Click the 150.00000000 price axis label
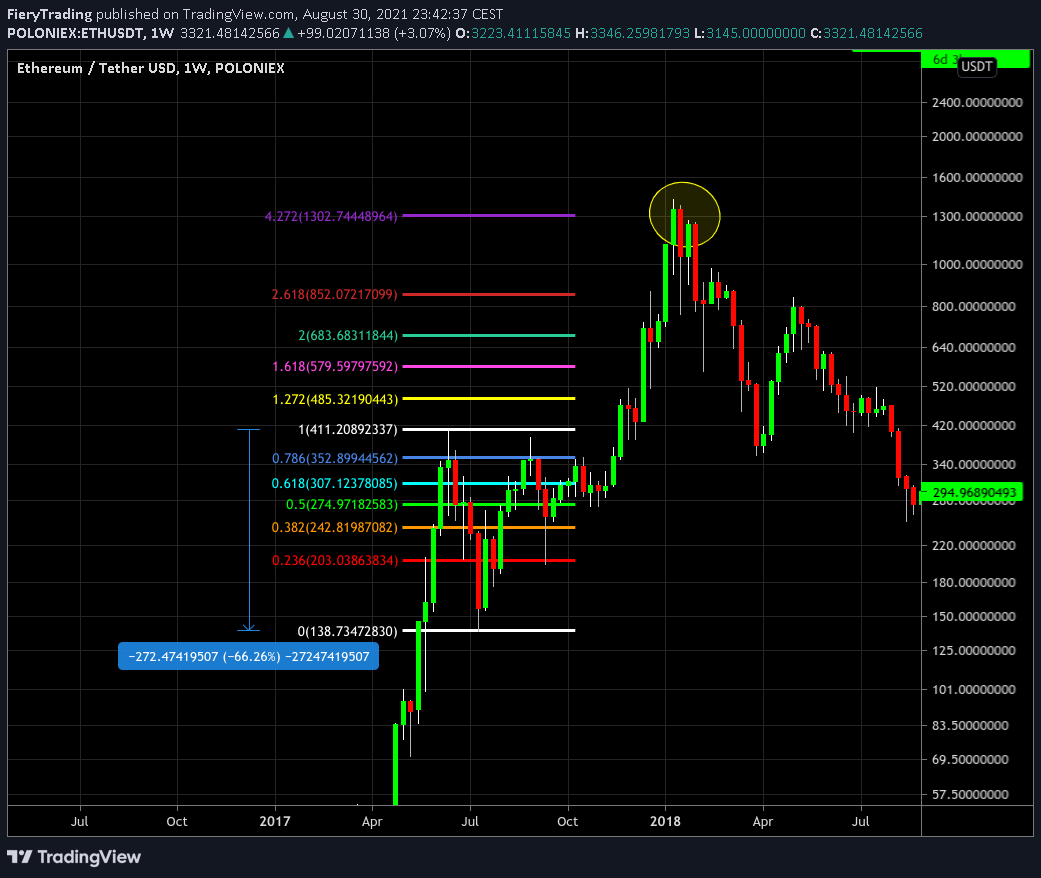The width and height of the screenshot is (1041, 878). 974,617
